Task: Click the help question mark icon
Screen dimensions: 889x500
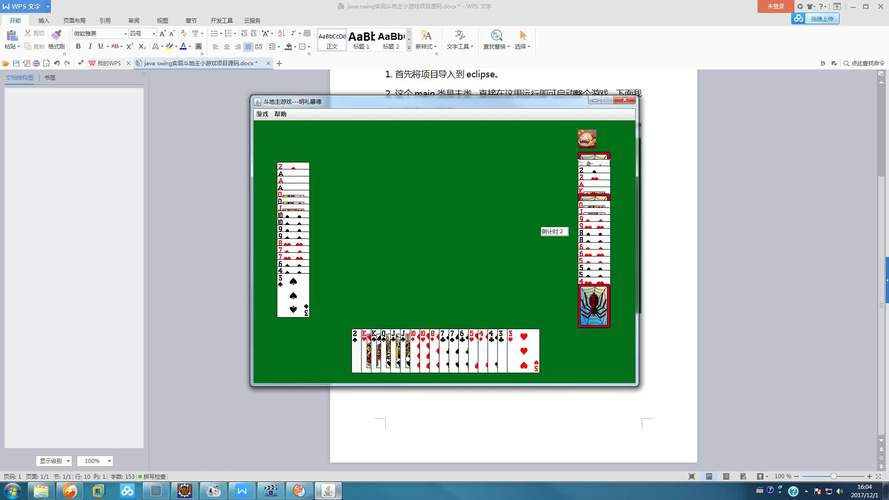Action: 820,6
